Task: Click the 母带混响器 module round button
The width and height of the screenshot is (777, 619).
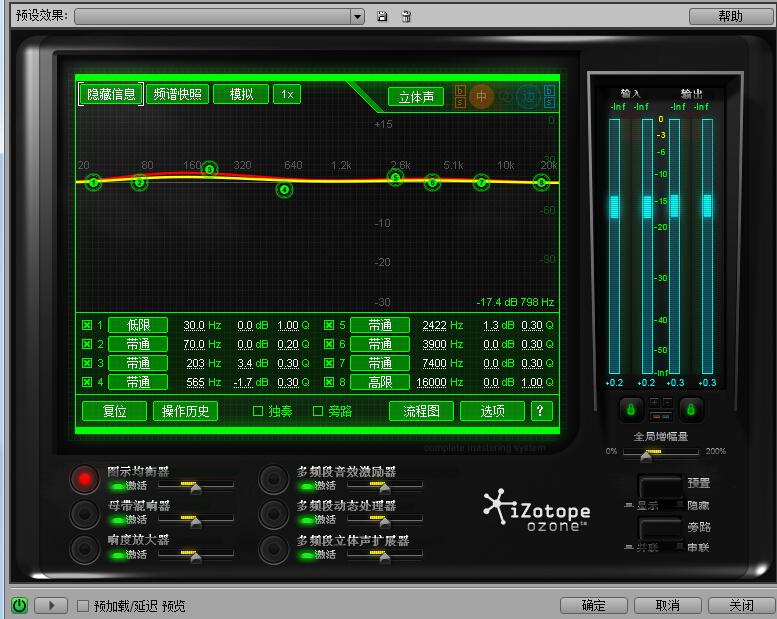Action: (85, 514)
